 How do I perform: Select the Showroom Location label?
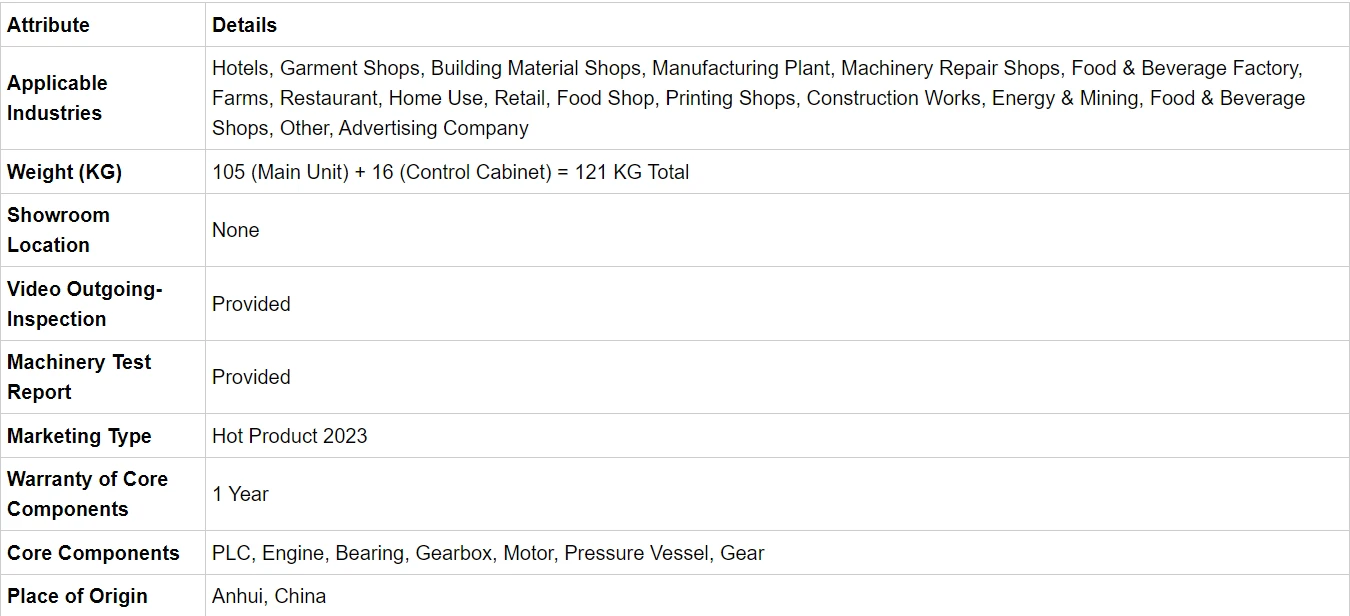58,230
